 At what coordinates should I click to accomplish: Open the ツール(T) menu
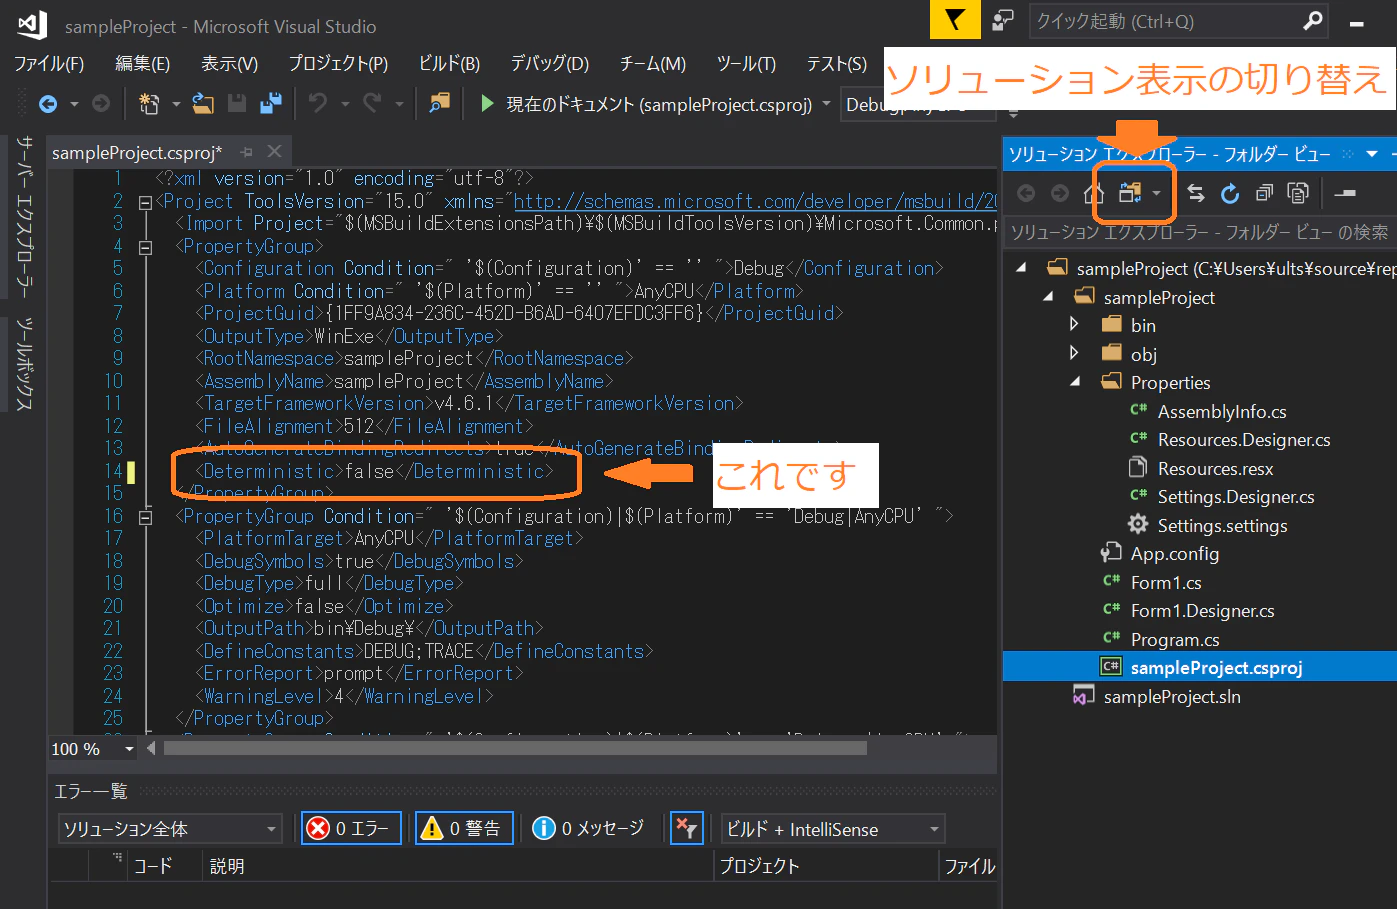click(x=746, y=64)
